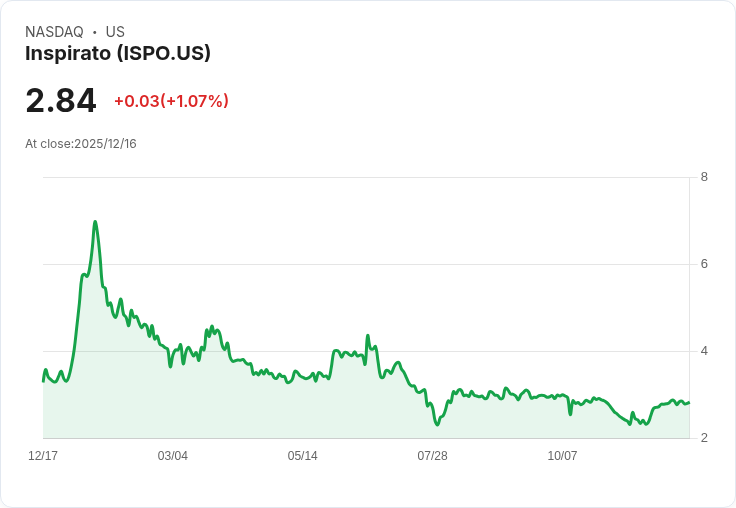
Task: Select the 03/04 date on the x-axis
Action: [x=173, y=456]
